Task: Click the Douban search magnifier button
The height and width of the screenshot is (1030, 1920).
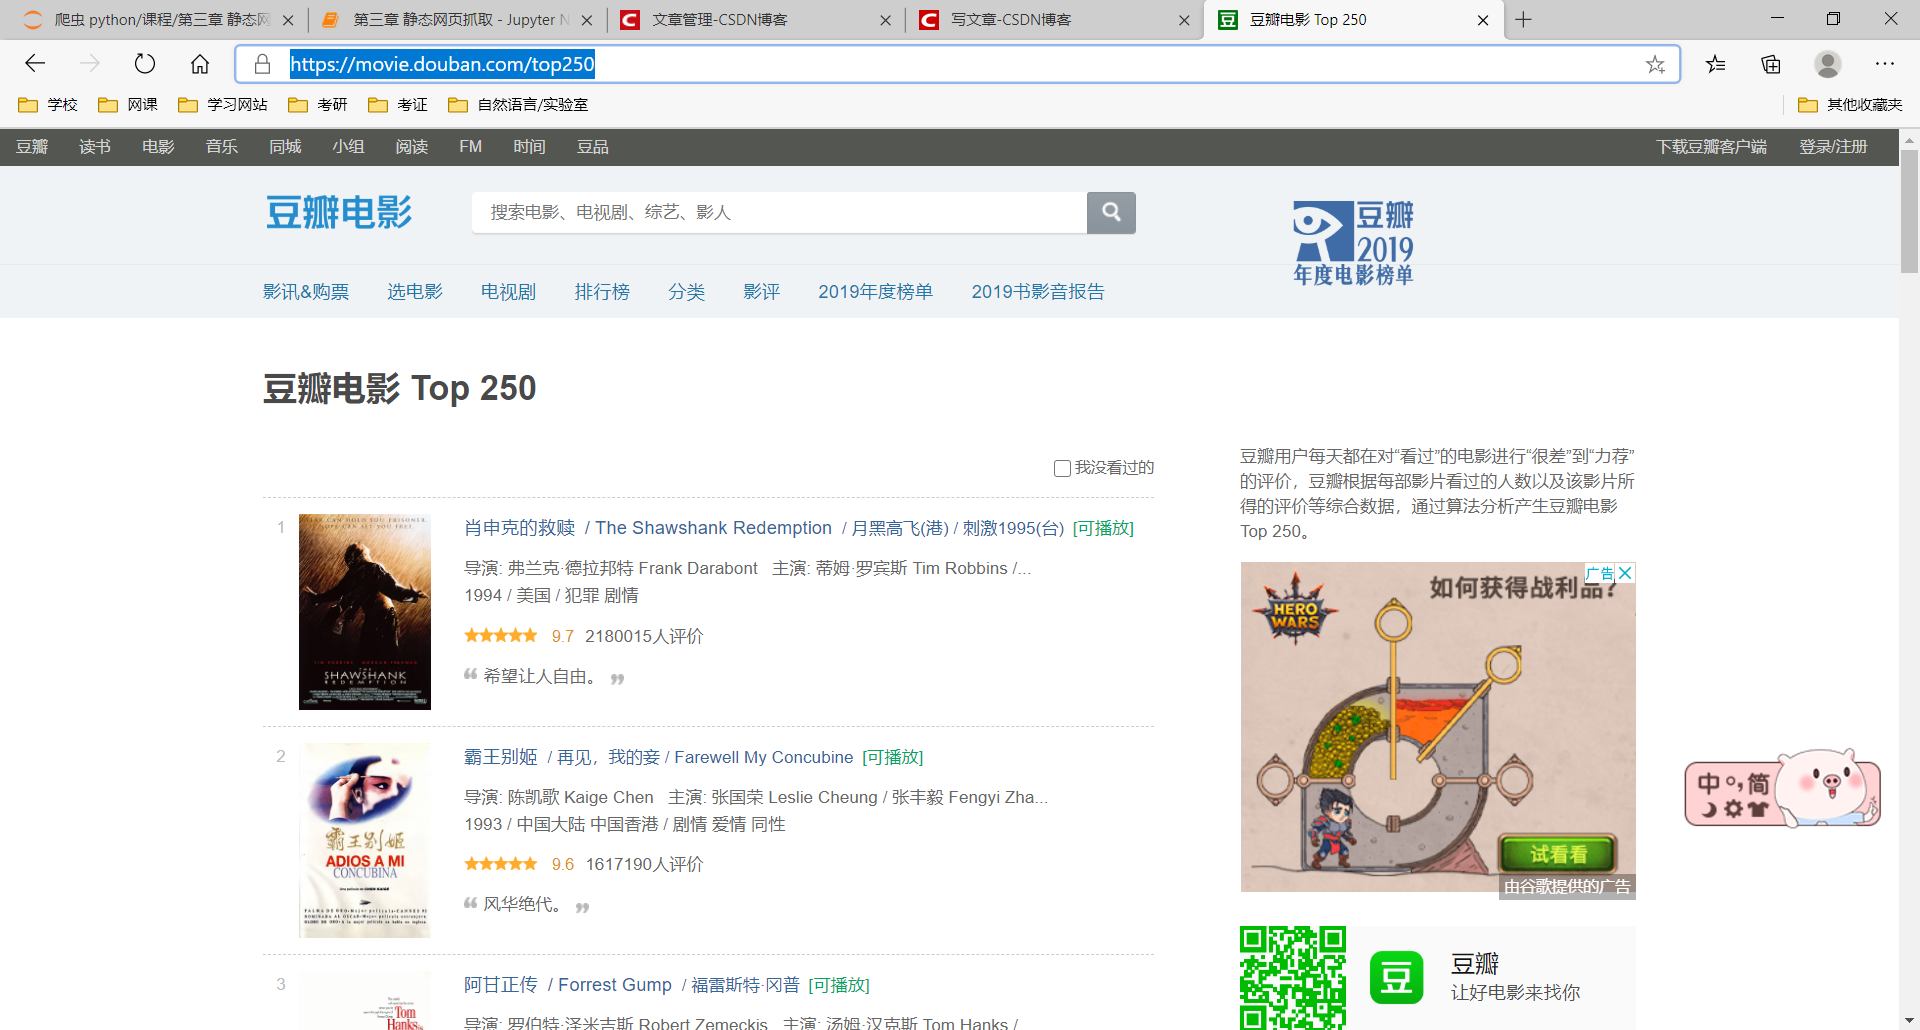Action: point(1111,212)
